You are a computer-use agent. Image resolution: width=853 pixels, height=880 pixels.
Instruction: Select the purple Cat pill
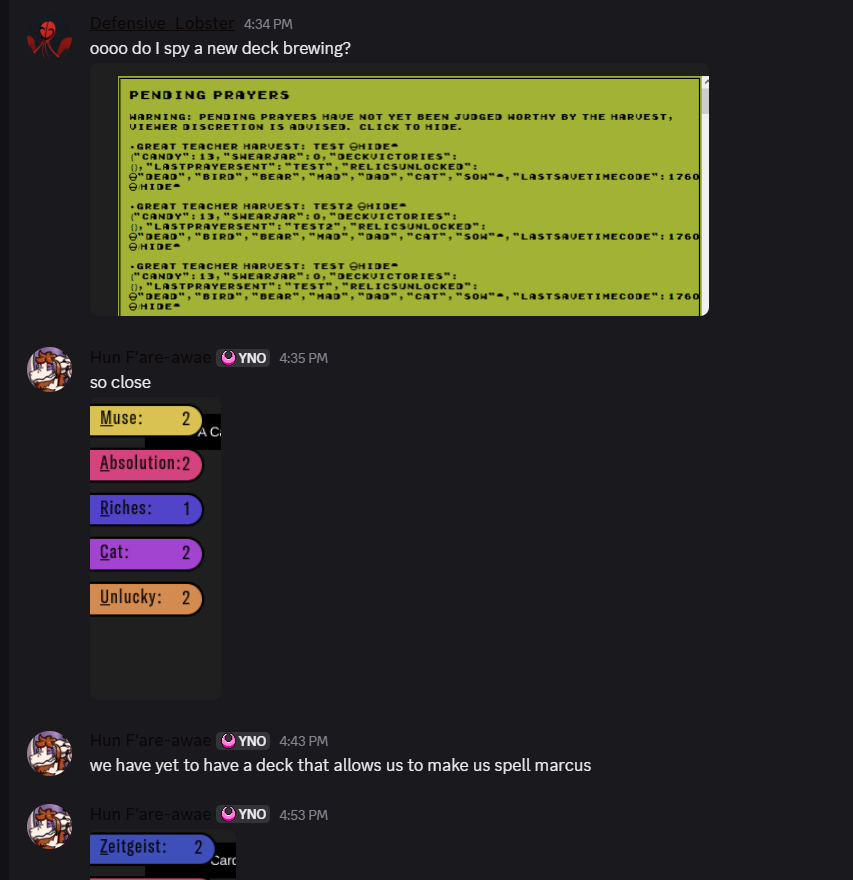(x=145, y=553)
